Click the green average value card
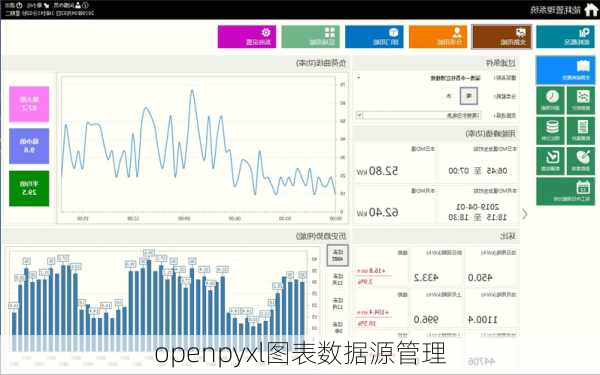Viewport: 600px width, 375px height. [29, 188]
